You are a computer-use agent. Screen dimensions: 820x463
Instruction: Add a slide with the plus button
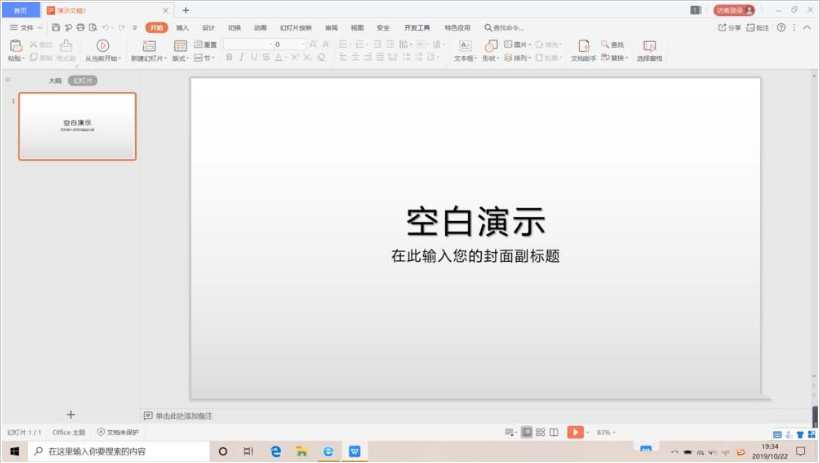click(71, 414)
